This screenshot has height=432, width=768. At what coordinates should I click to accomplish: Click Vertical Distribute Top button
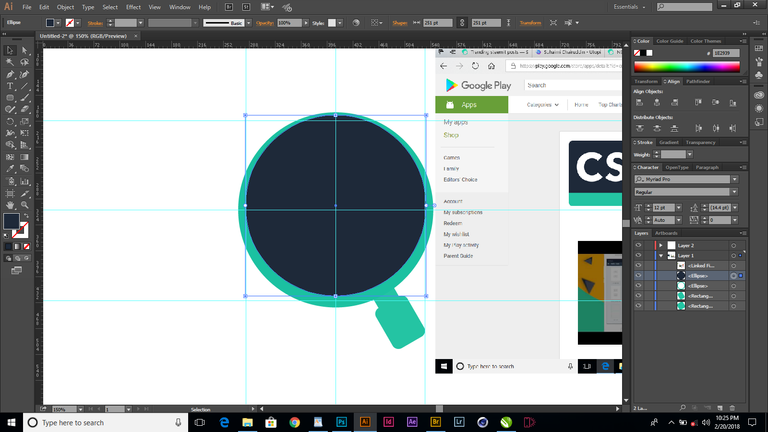click(639, 128)
